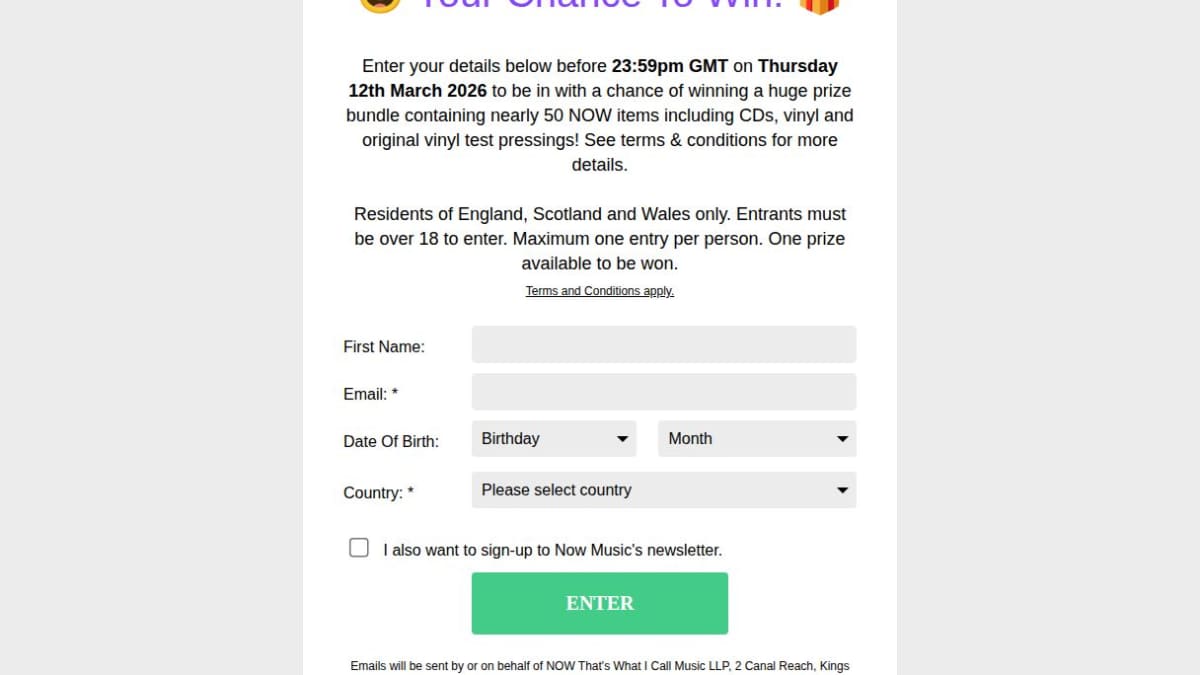1200x675 pixels.
Task: Open the Terms and Conditions link
Action: tap(600, 291)
